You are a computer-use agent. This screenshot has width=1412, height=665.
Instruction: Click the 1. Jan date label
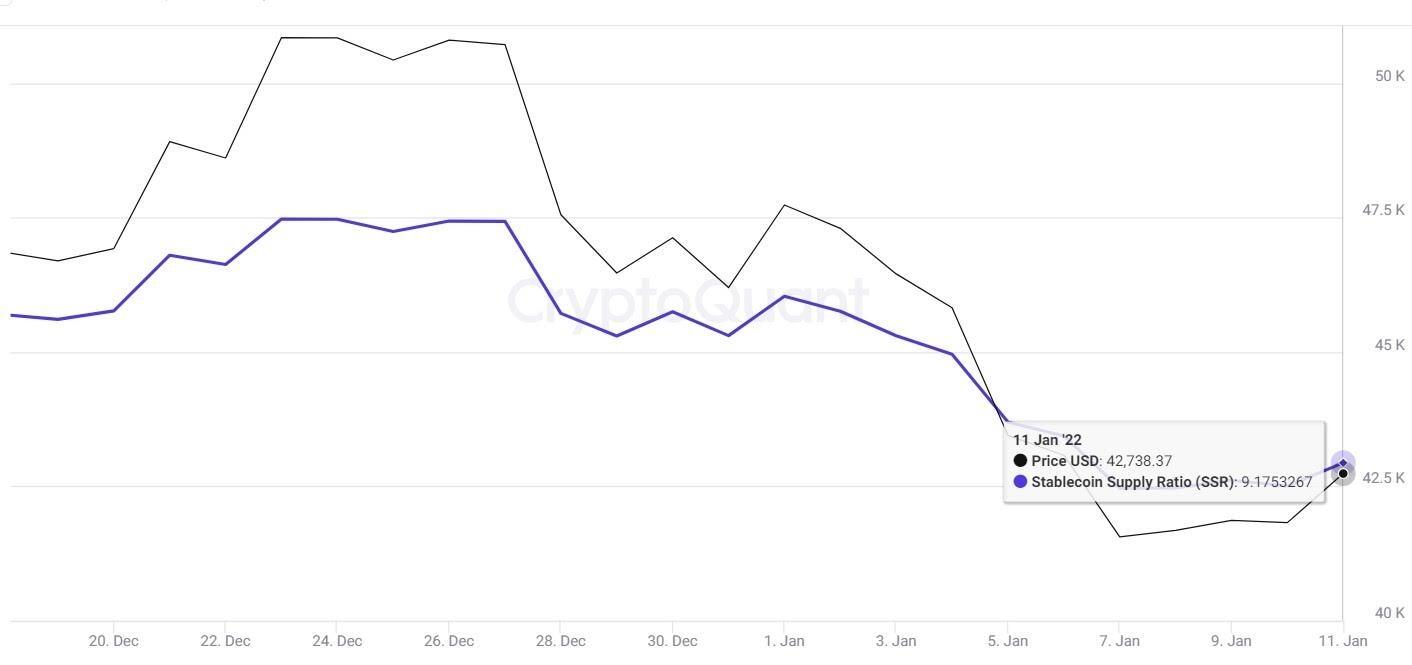click(x=784, y=640)
